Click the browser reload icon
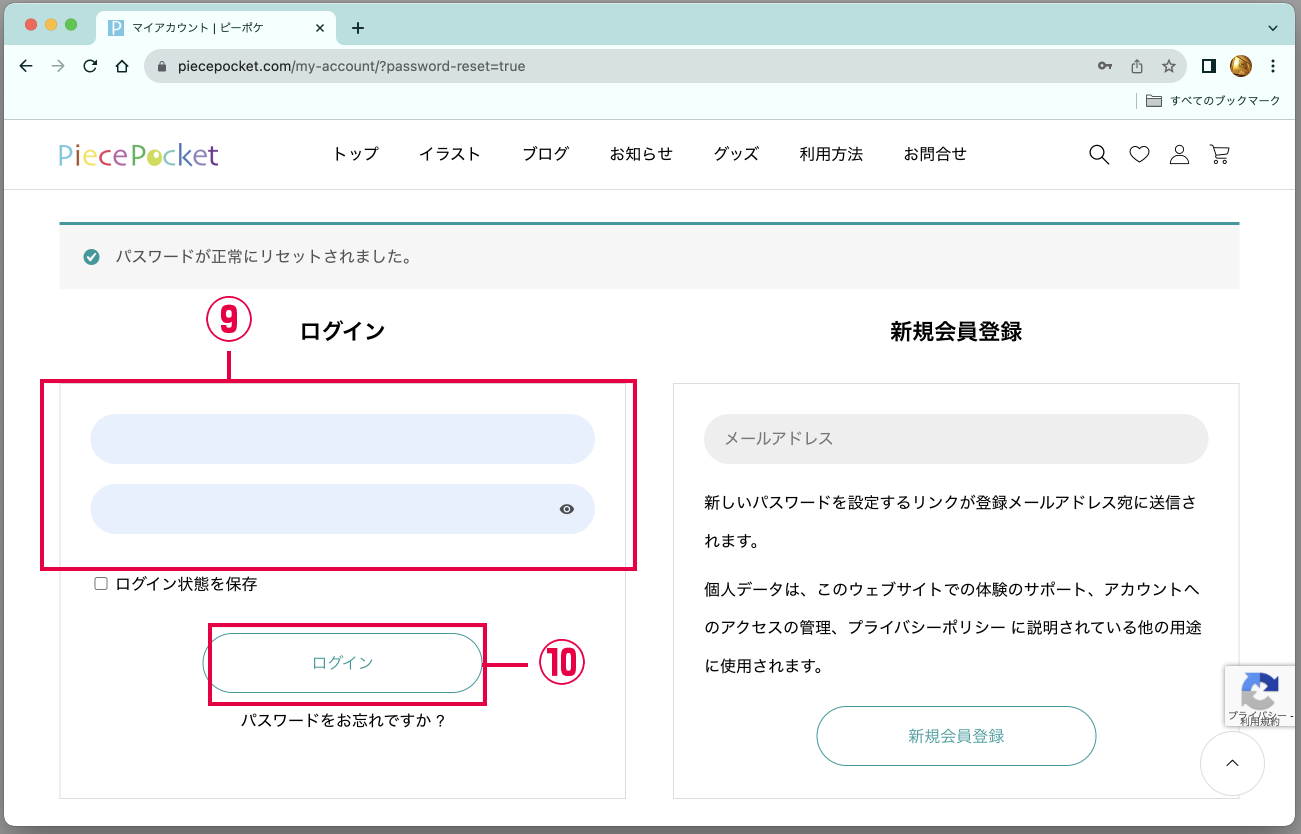The height and width of the screenshot is (834, 1301). (90, 66)
